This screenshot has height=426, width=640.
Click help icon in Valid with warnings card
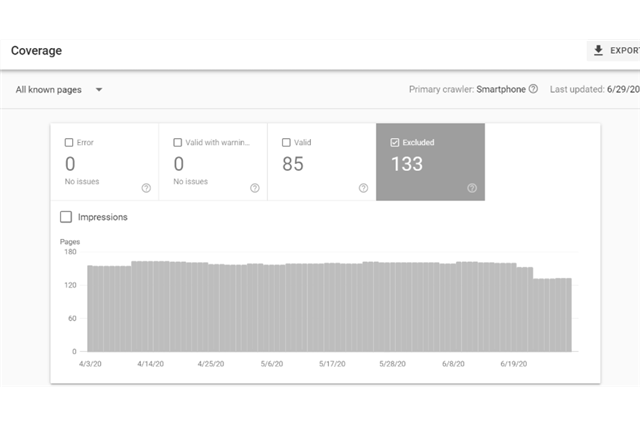click(254, 188)
